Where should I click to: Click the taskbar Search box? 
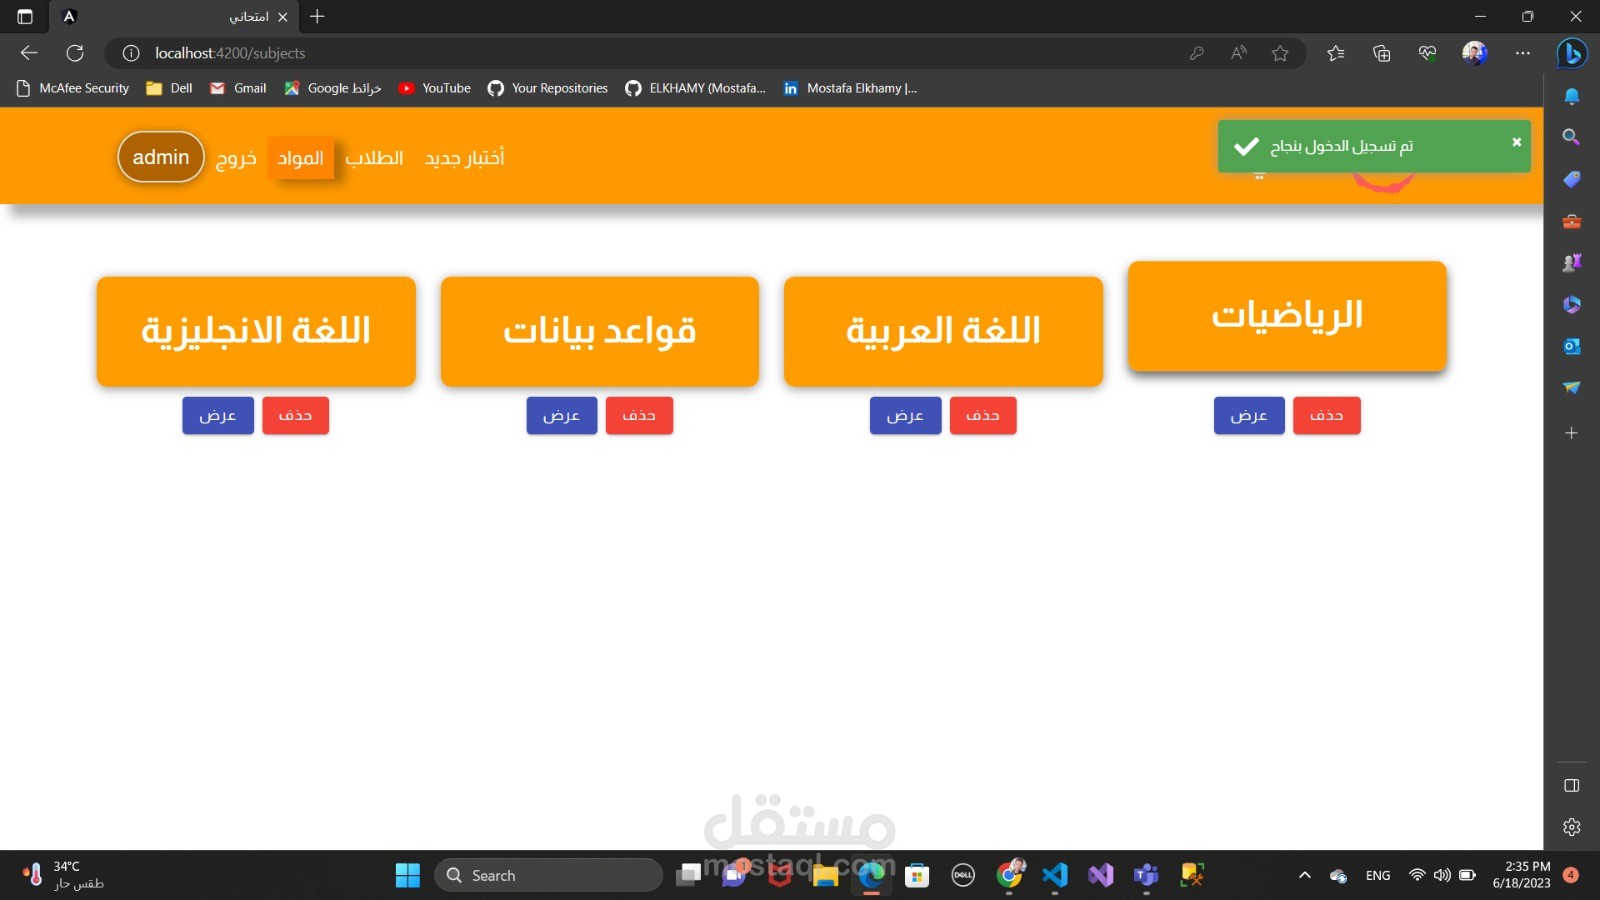(548, 875)
